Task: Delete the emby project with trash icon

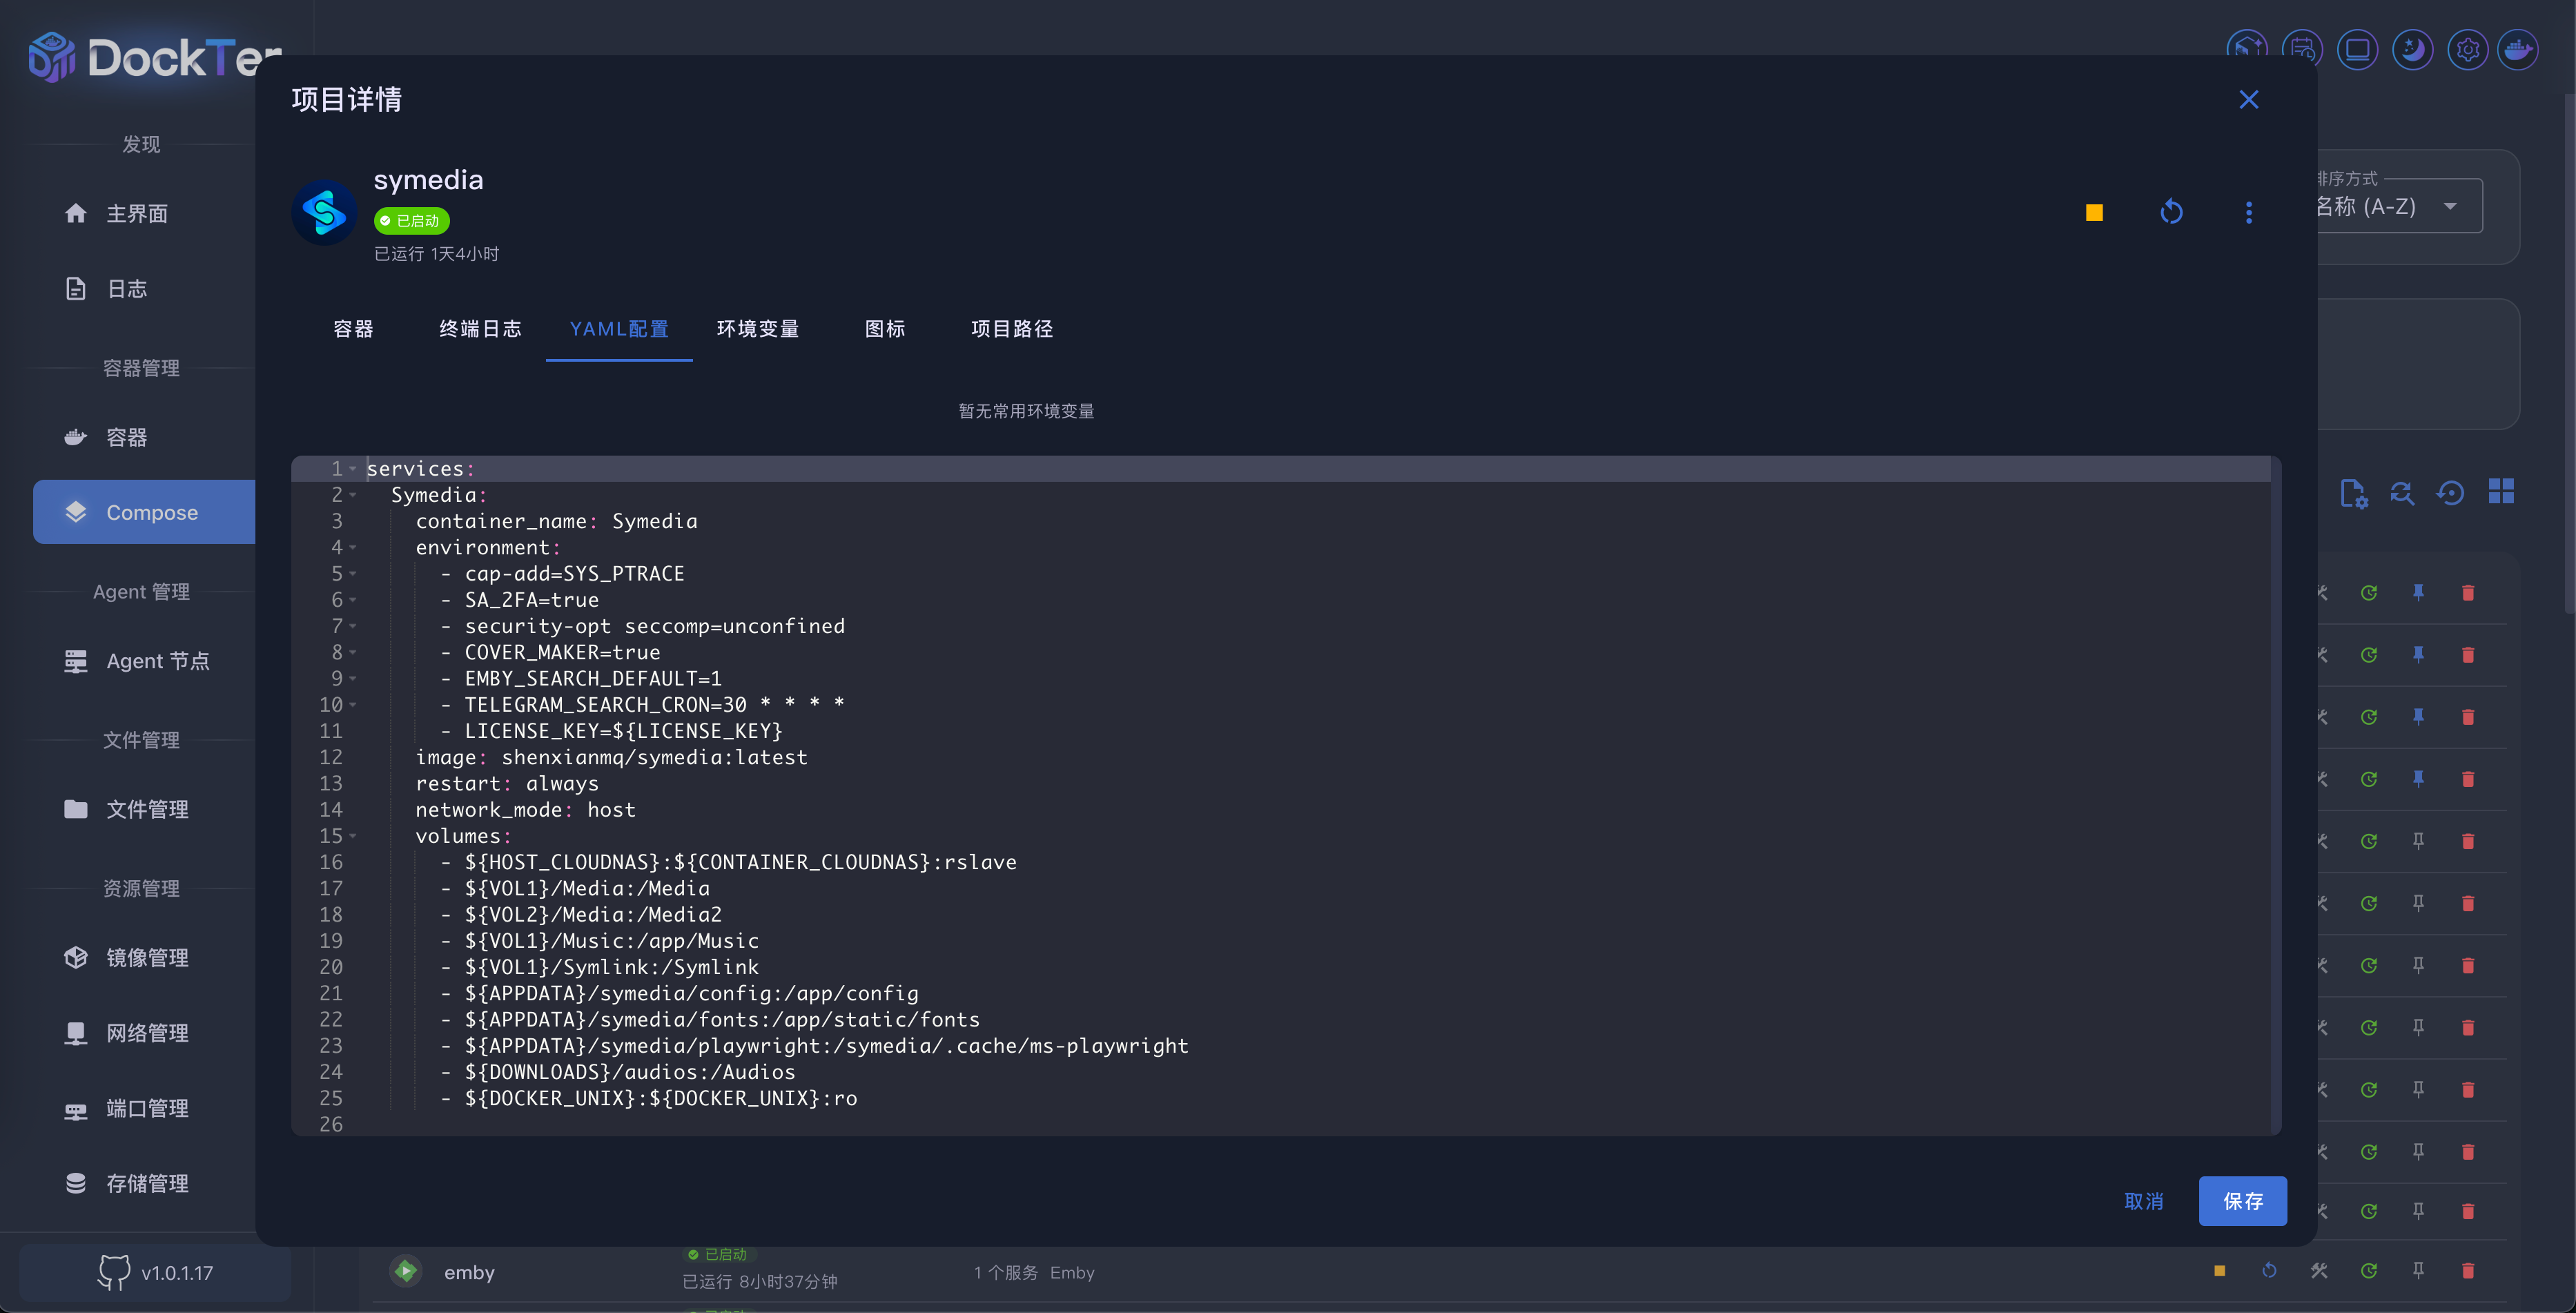Action: click(x=2467, y=1270)
